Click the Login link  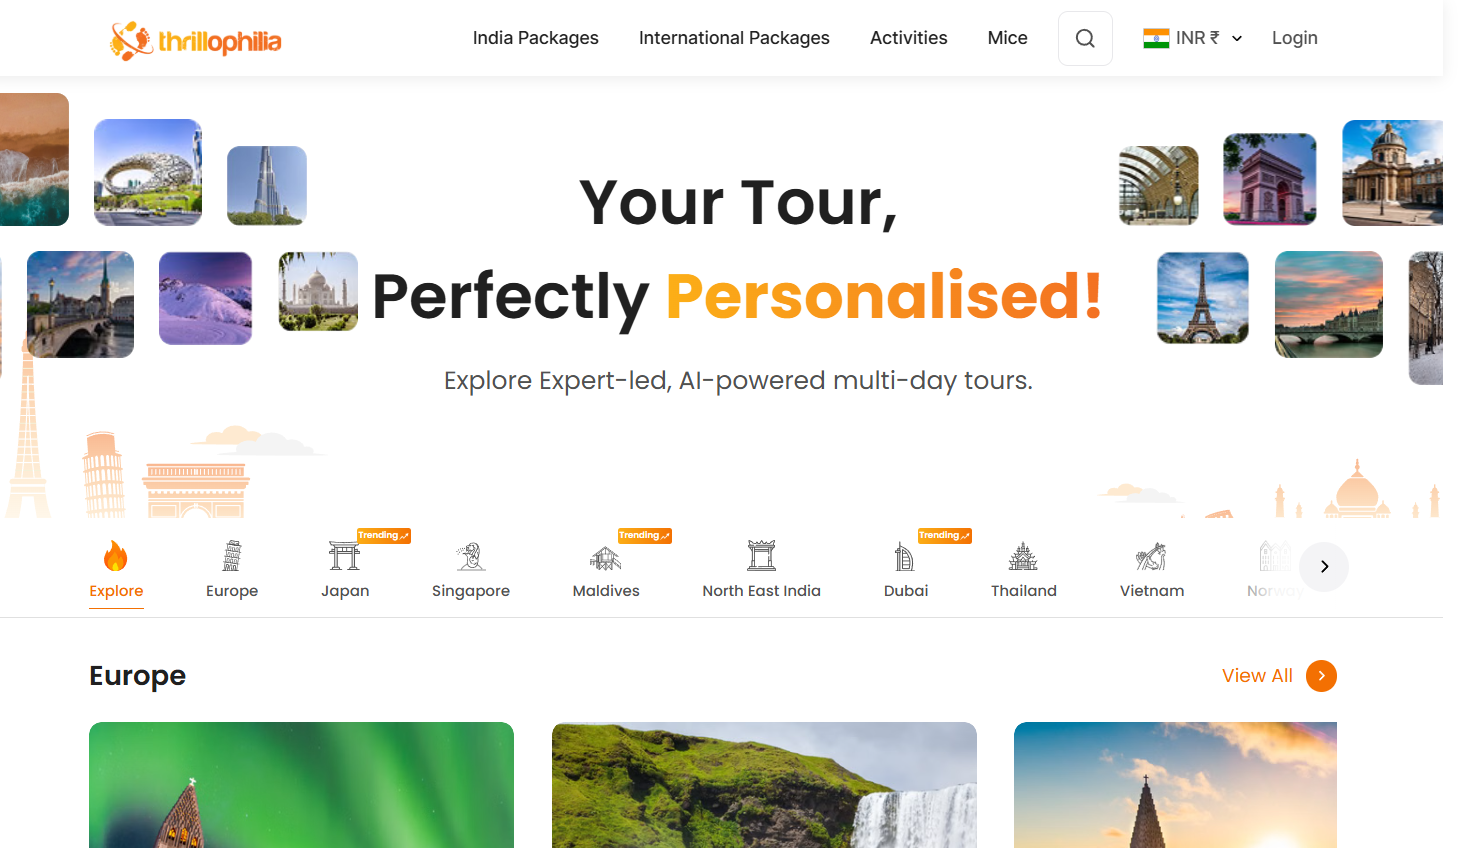(x=1294, y=38)
